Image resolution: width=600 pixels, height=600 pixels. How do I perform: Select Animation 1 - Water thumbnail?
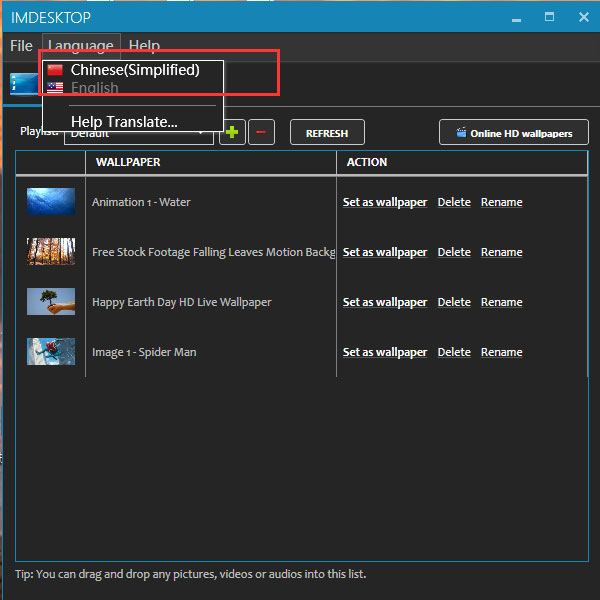click(x=51, y=201)
